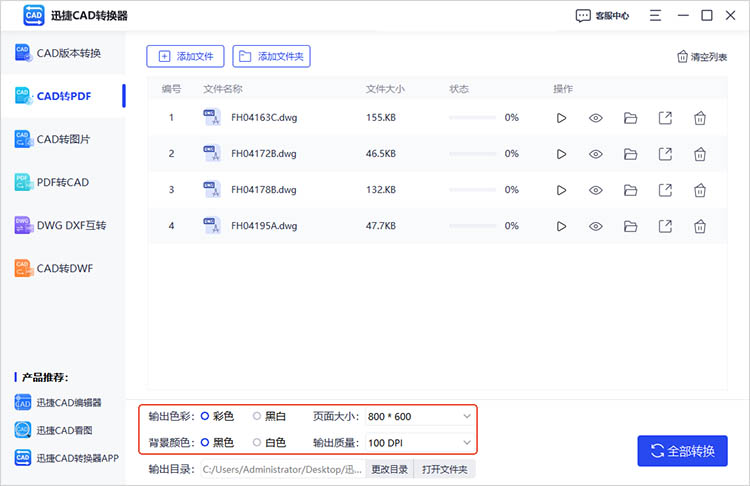Open the 输出质量 100 DPI dropdown
The width and height of the screenshot is (750, 486).
click(x=419, y=443)
